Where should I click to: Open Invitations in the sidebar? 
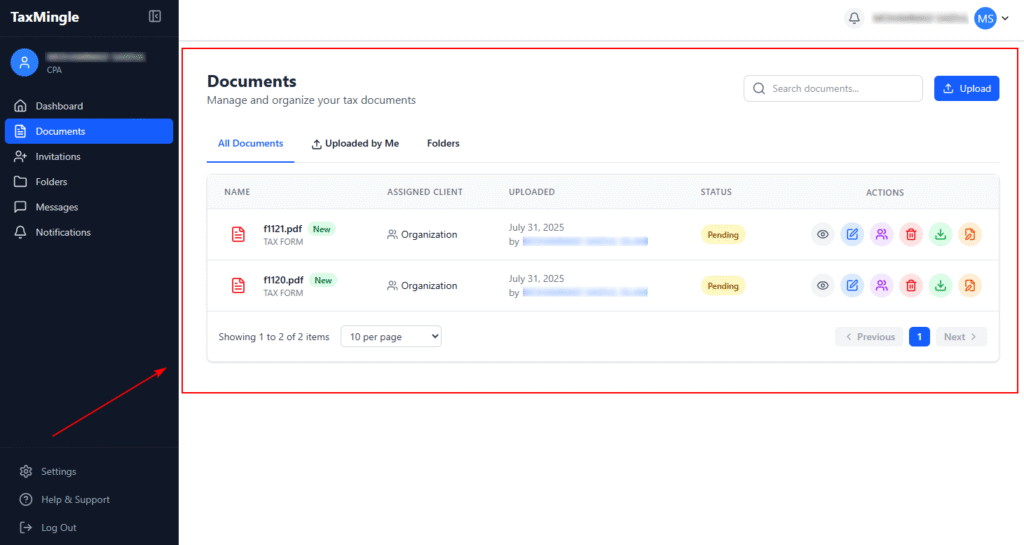pos(58,157)
